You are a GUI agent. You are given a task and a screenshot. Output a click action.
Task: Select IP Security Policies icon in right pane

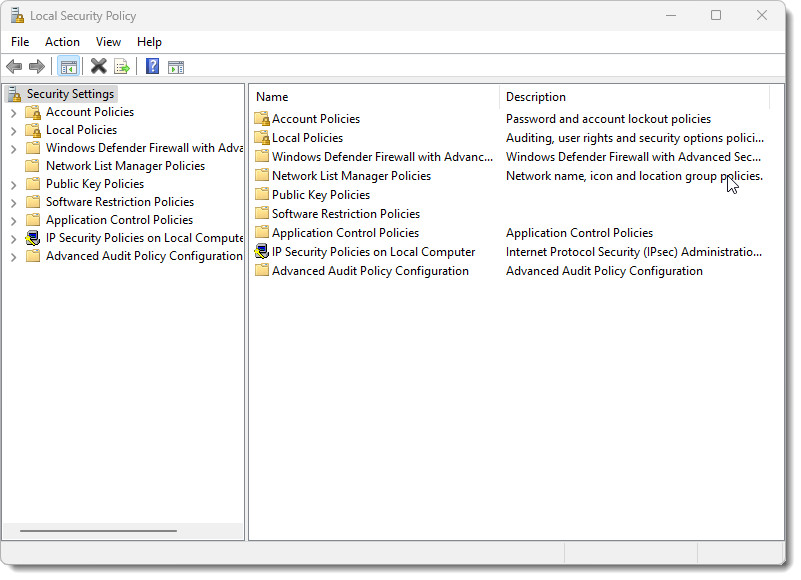pyautogui.click(x=262, y=252)
